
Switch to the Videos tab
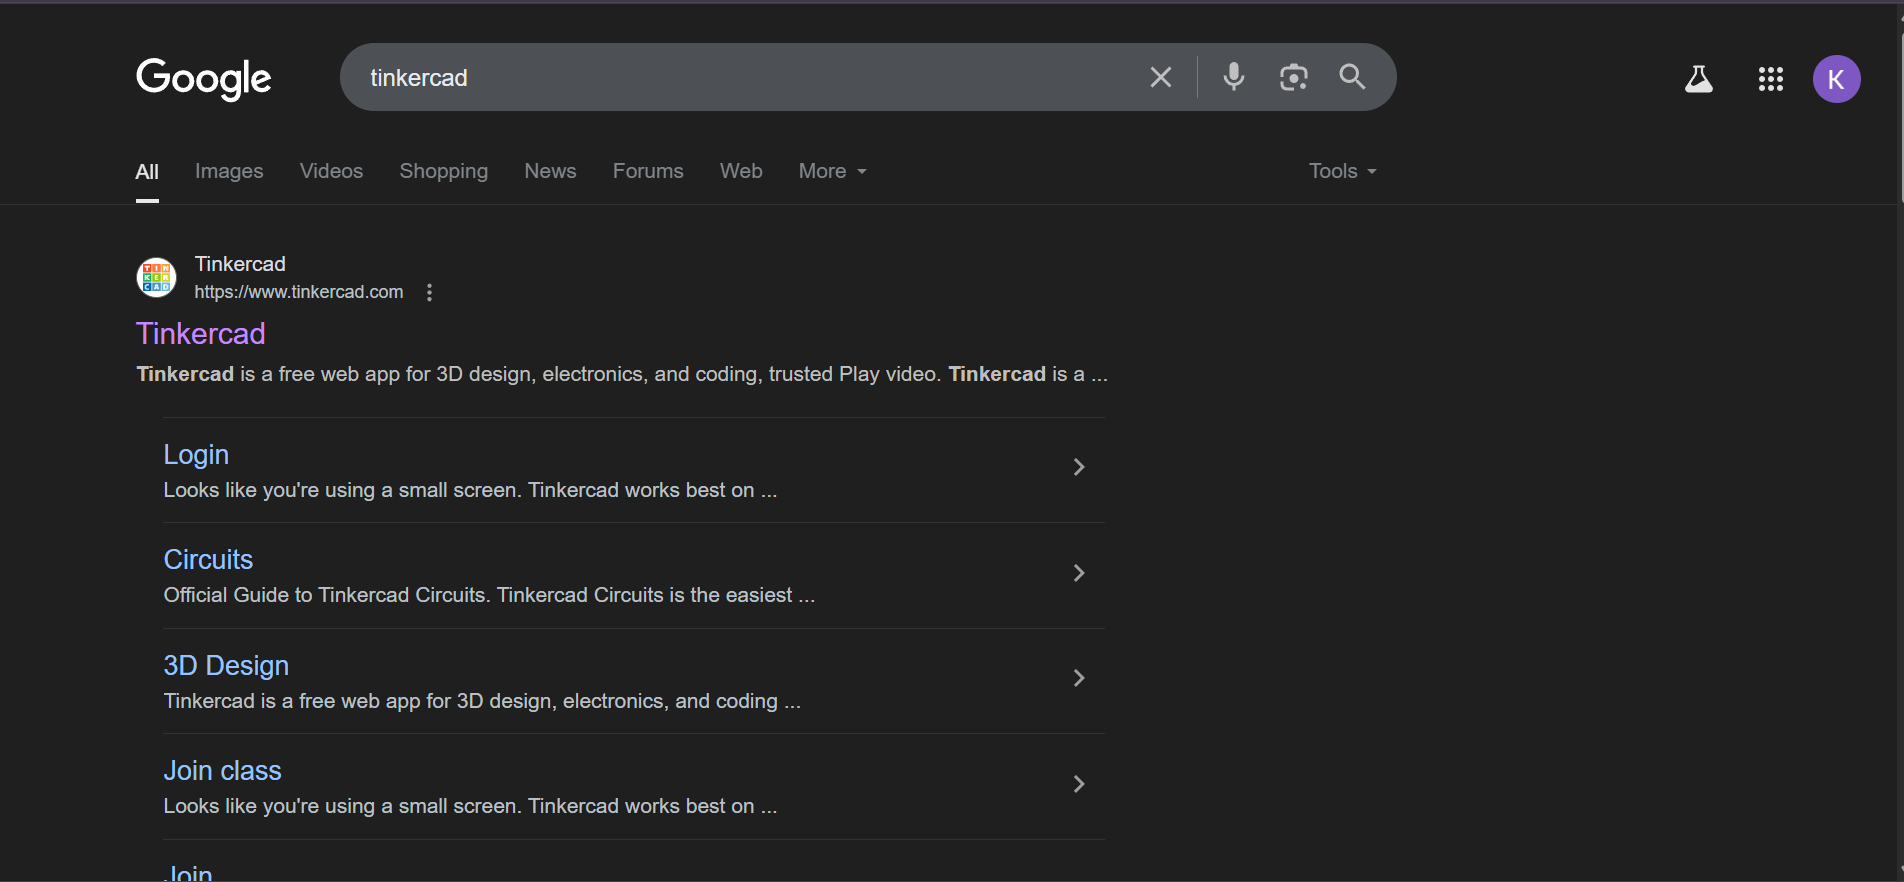331,171
